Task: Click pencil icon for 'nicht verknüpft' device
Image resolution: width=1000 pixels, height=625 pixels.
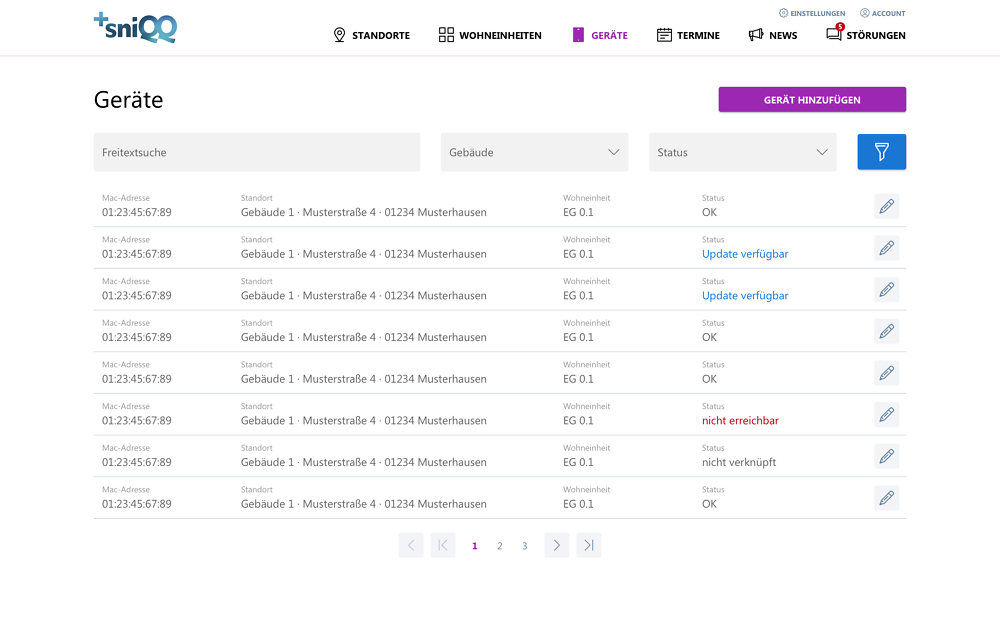Action: pyautogui.click(x=886, y=457)
